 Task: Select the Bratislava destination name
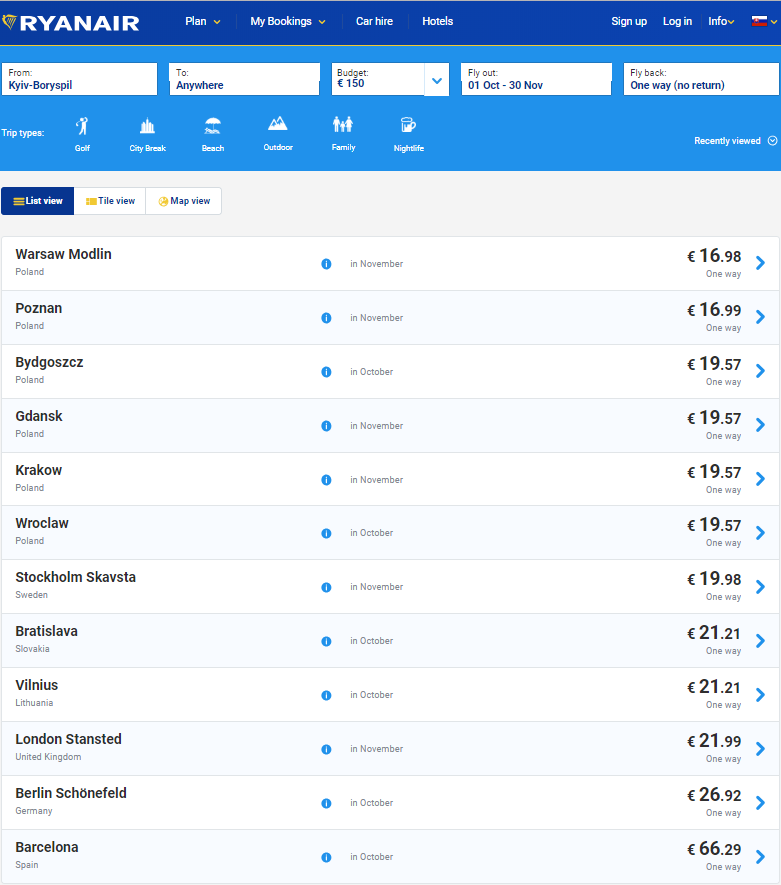click(x=46, y=631)
